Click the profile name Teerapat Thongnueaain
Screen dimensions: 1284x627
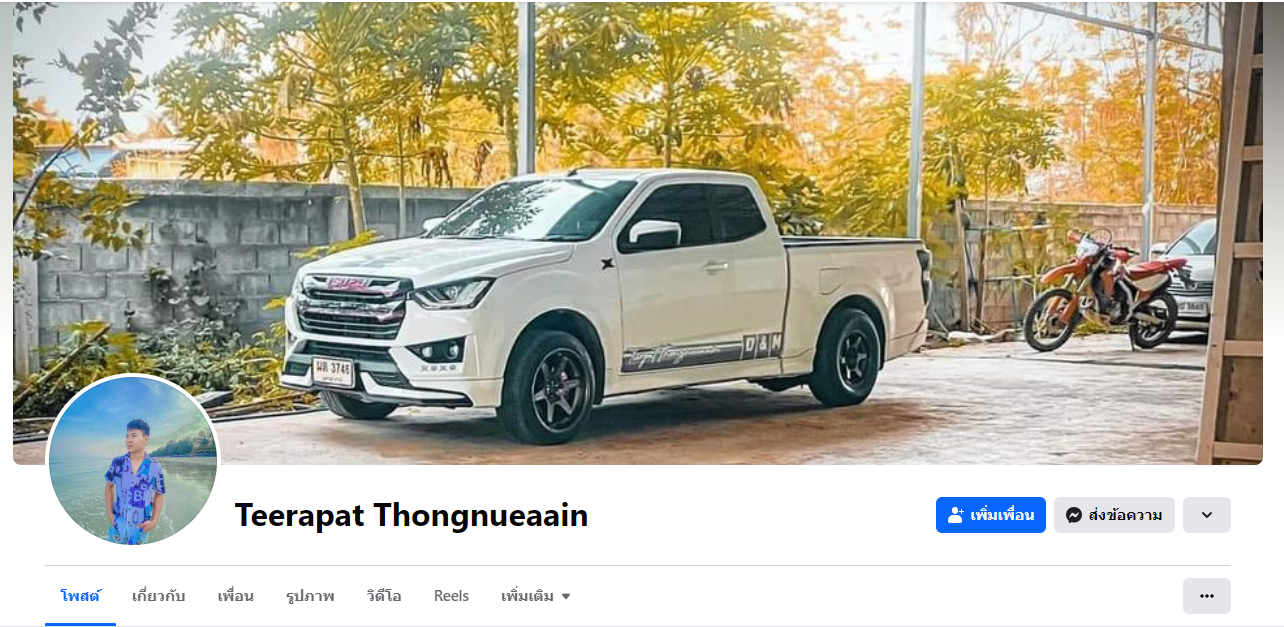tap(411, 515)
